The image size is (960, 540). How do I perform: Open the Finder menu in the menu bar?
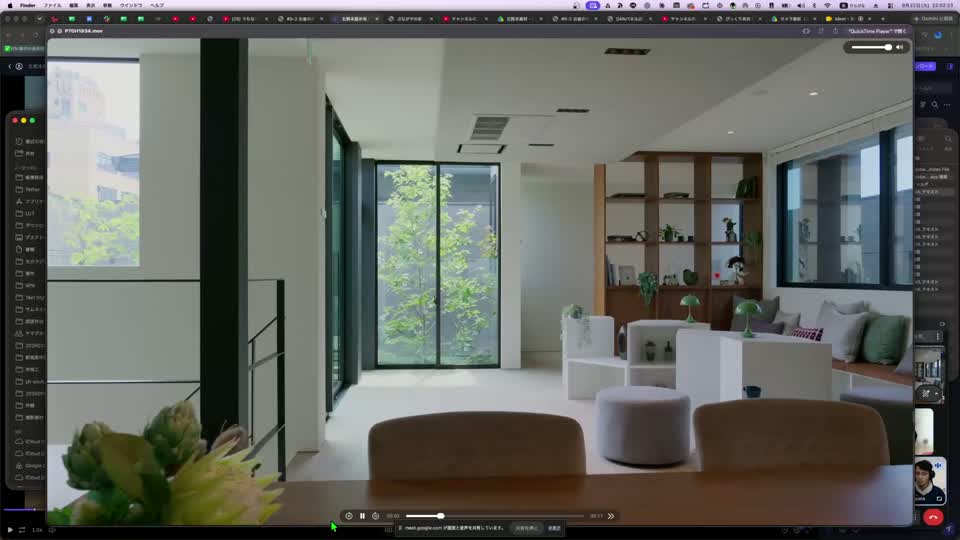click(28, 5)
